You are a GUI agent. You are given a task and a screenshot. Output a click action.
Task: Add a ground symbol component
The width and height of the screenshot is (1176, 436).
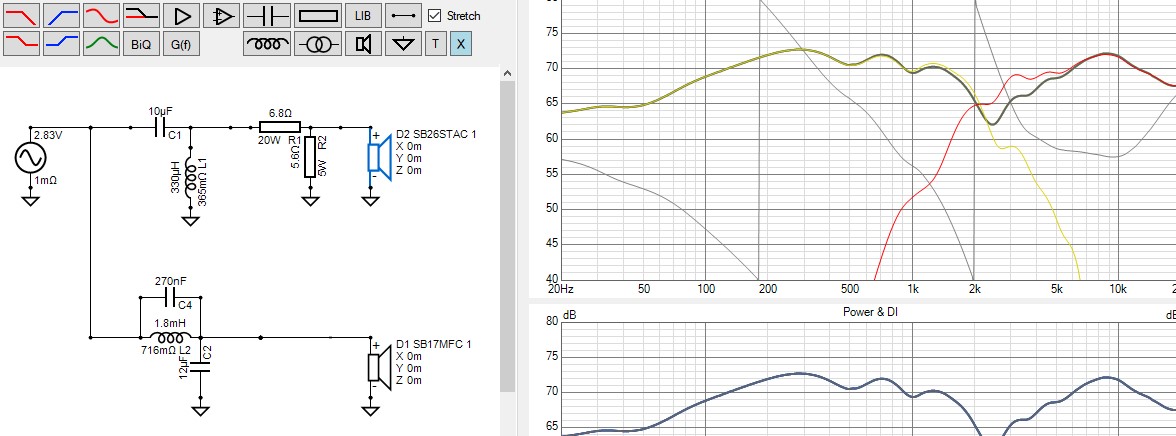coord(404,44)
